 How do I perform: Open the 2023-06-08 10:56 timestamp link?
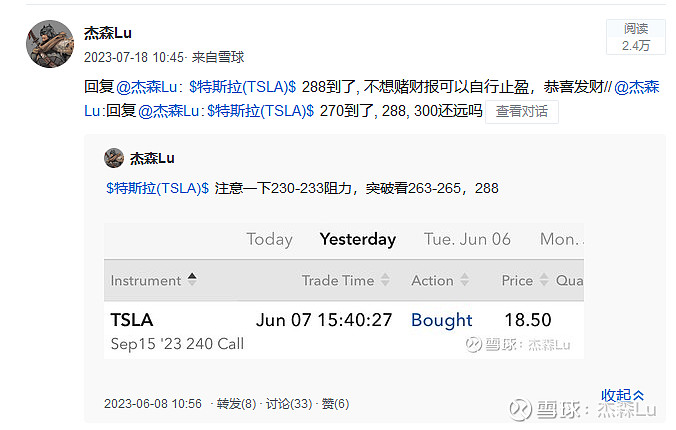[x=153, y=404]
